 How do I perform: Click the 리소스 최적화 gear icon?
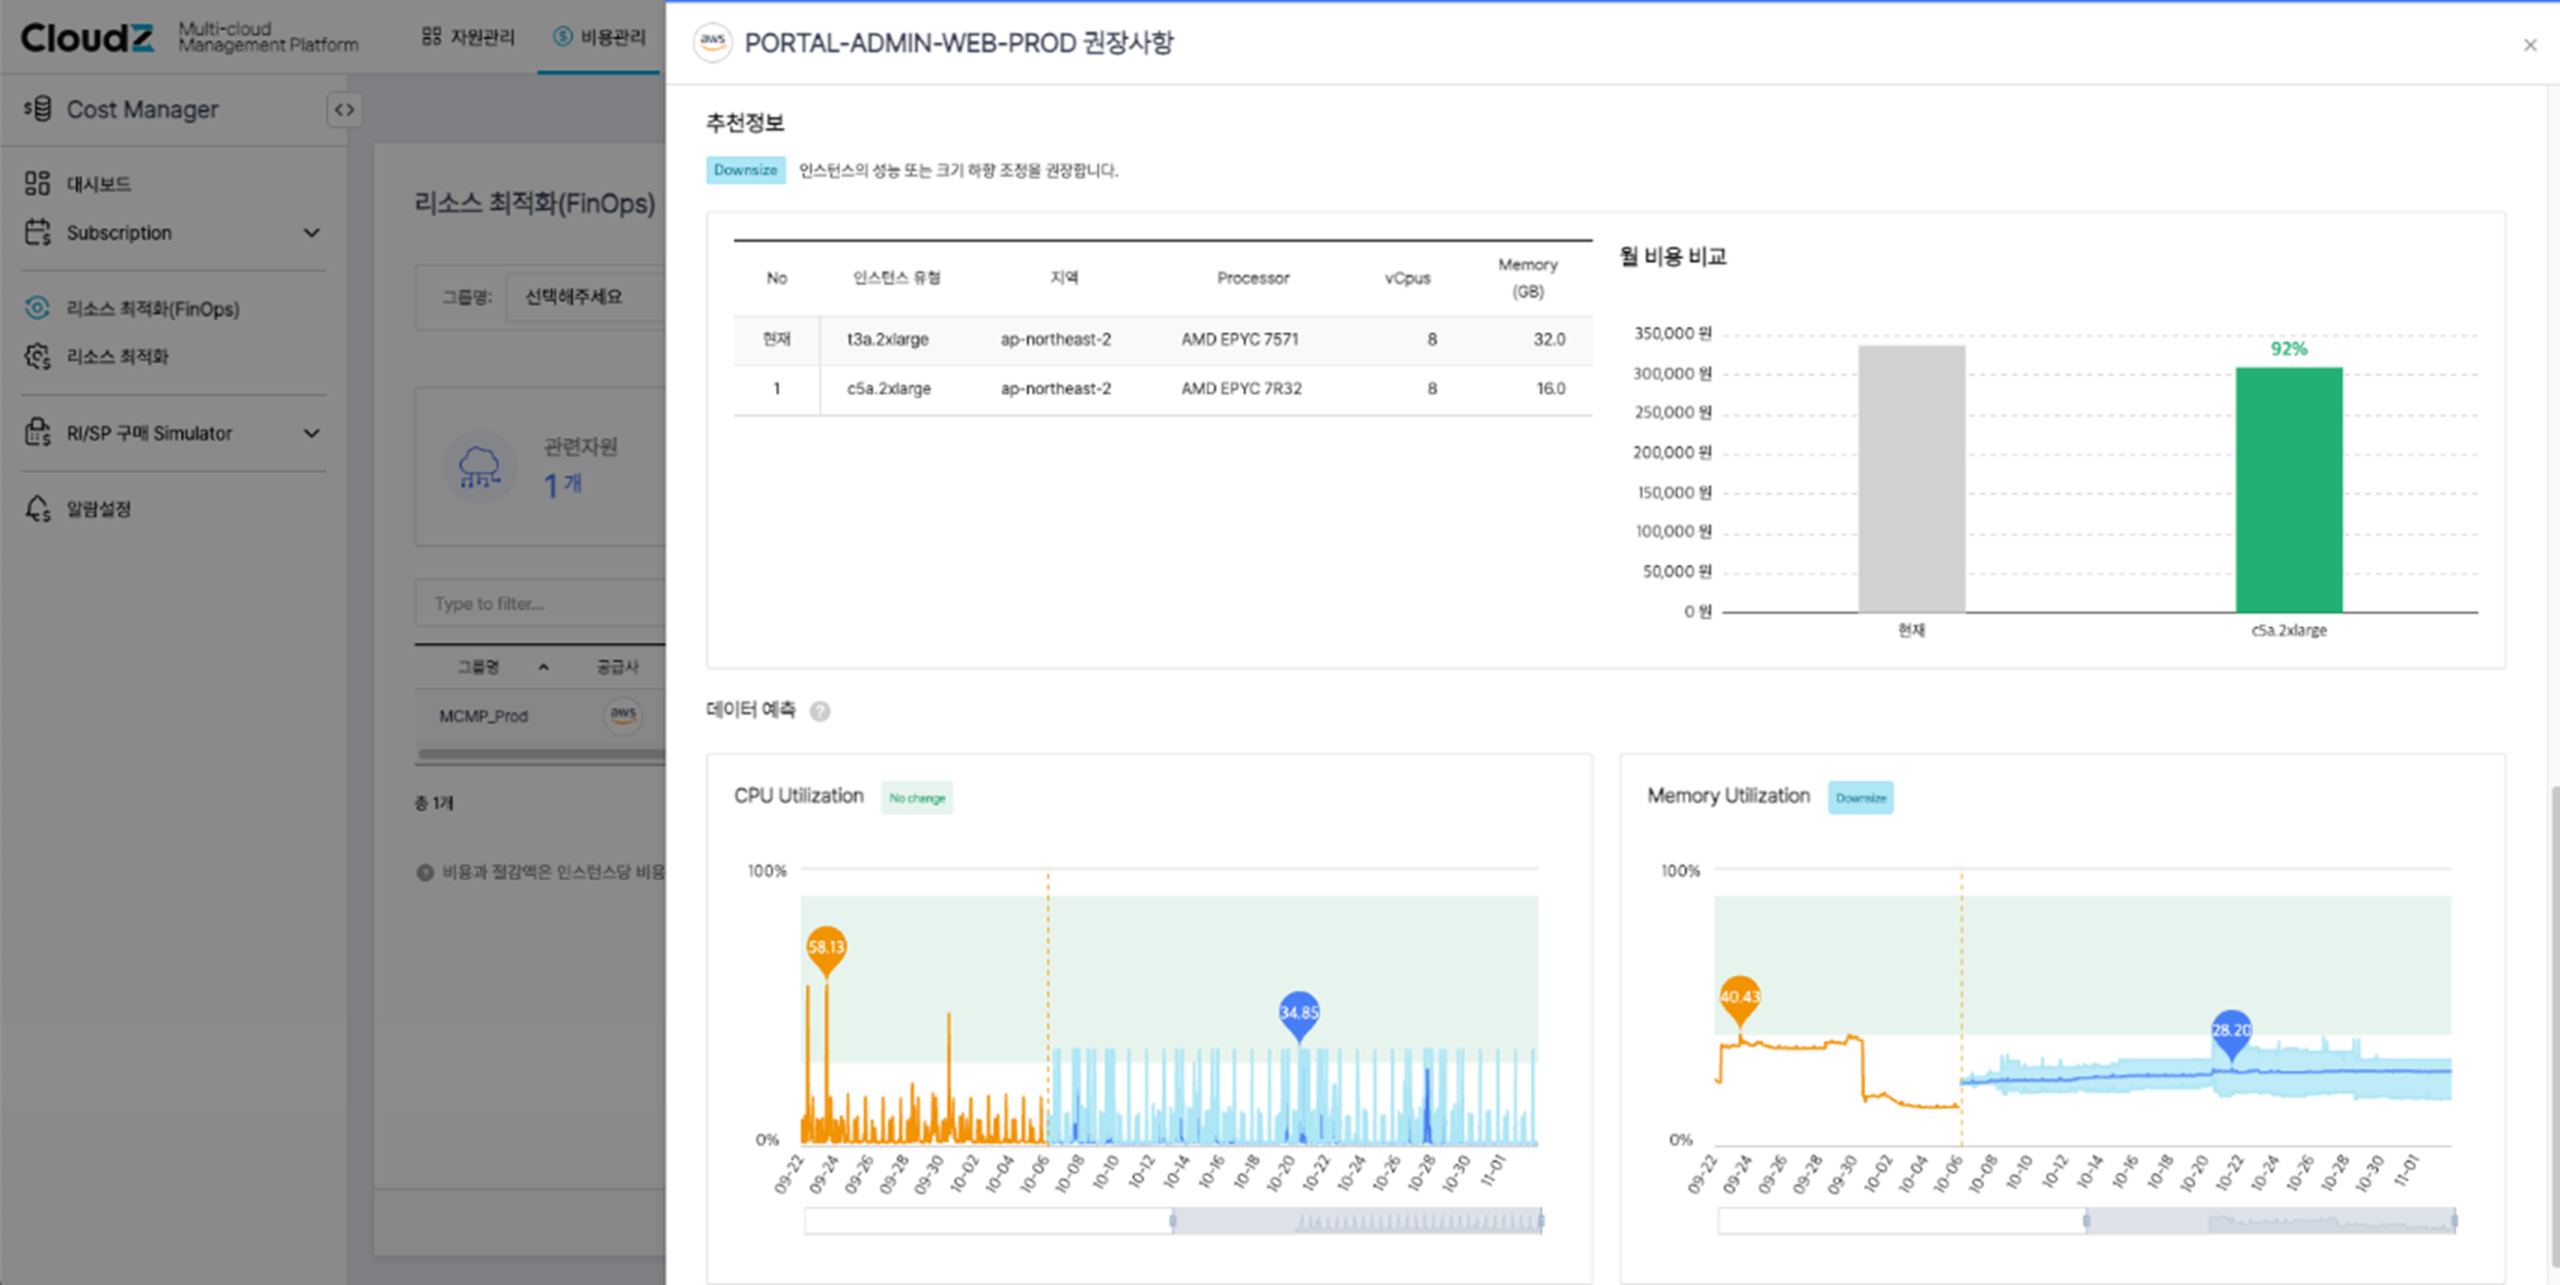point(37,356)
